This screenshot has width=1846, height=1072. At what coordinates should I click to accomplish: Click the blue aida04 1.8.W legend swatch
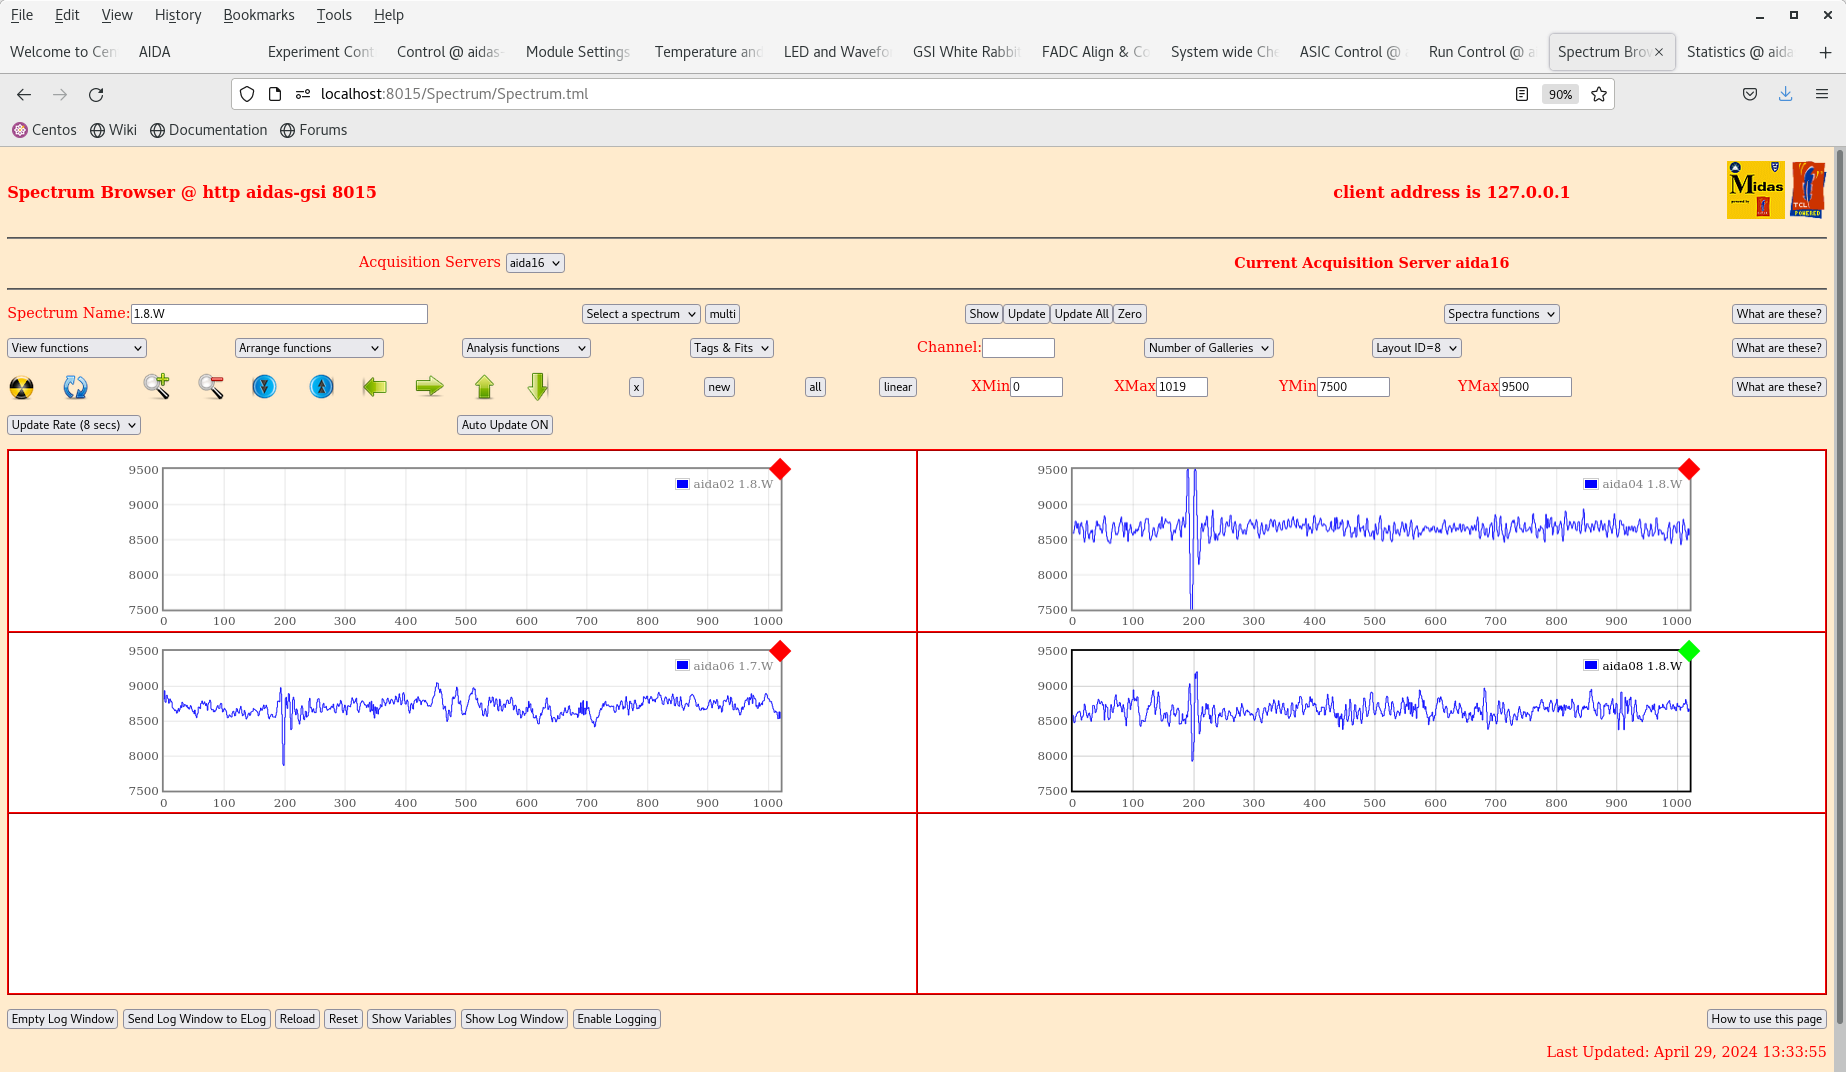coord(1591,484)
